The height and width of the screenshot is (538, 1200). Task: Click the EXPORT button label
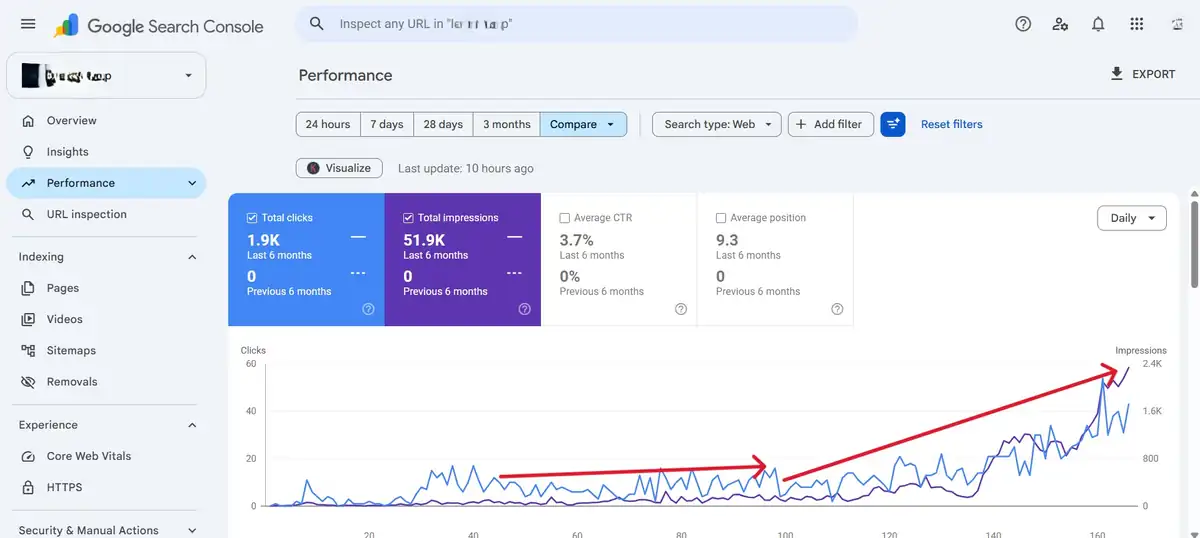[1154, 74]
